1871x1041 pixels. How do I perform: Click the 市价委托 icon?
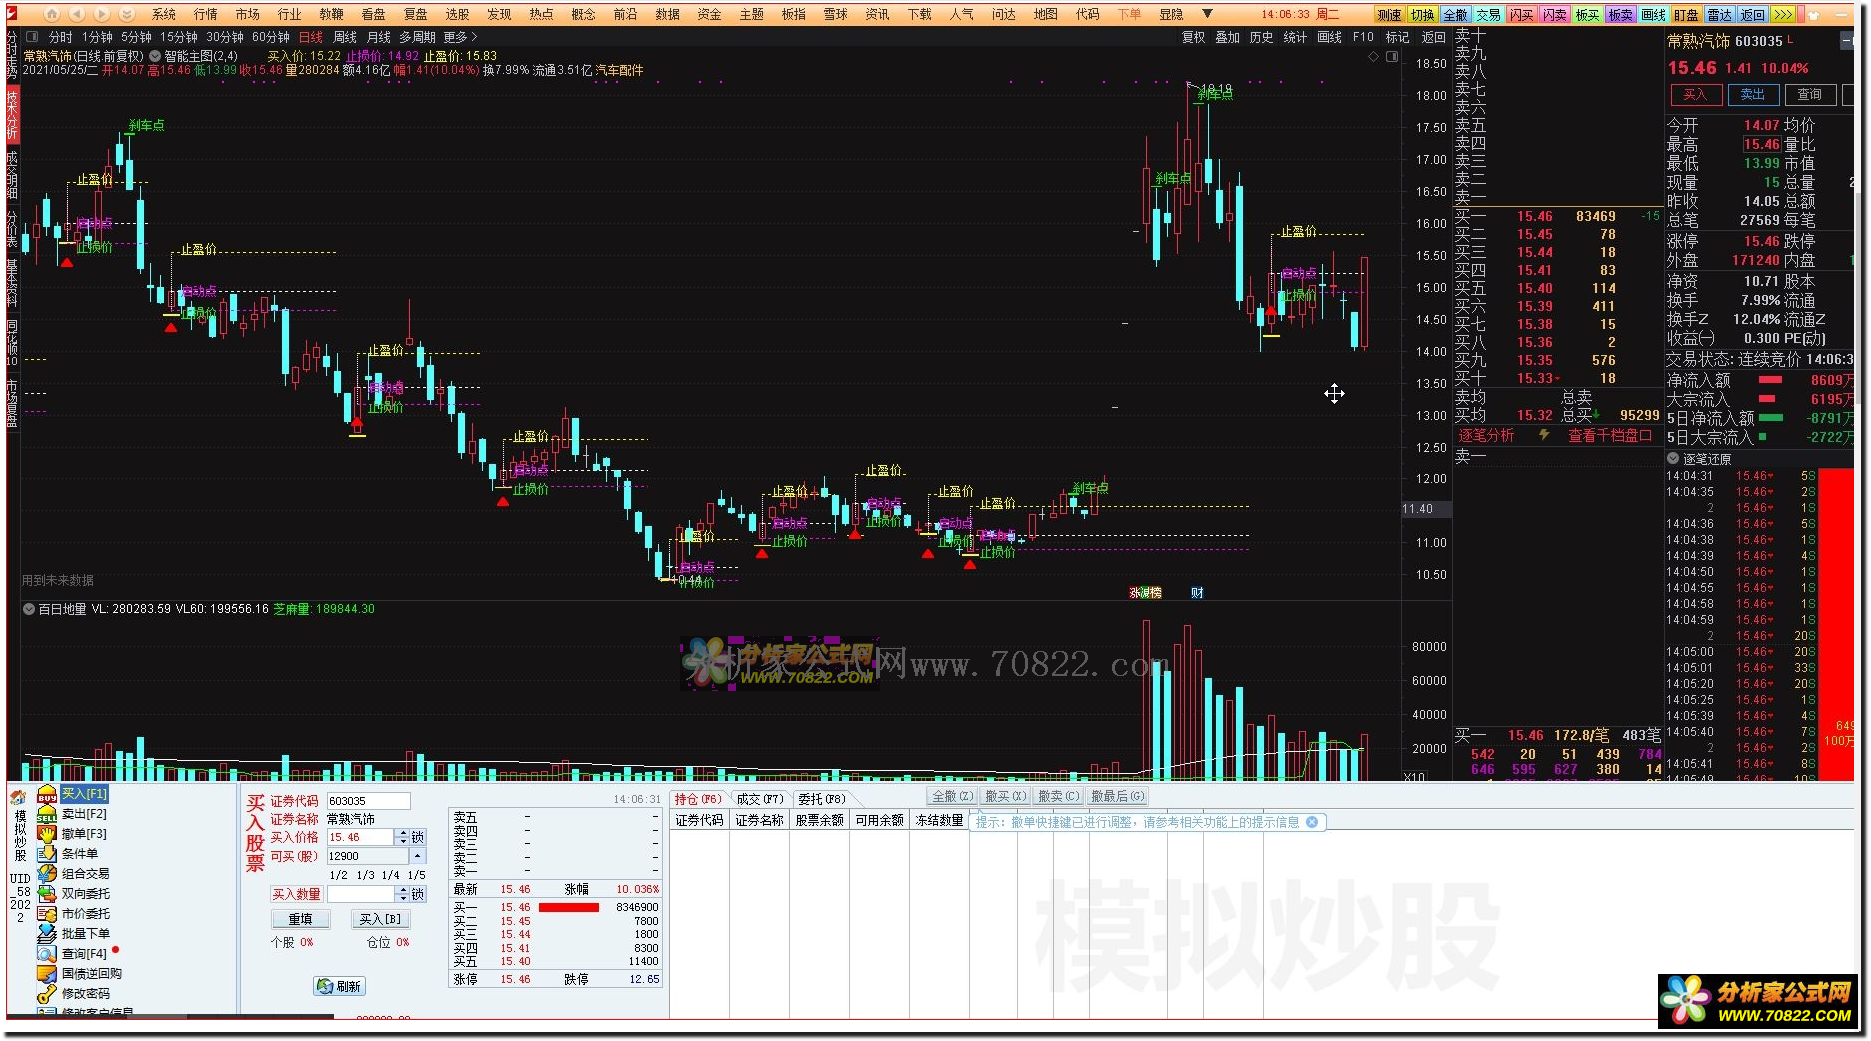(x=47, y=914)
